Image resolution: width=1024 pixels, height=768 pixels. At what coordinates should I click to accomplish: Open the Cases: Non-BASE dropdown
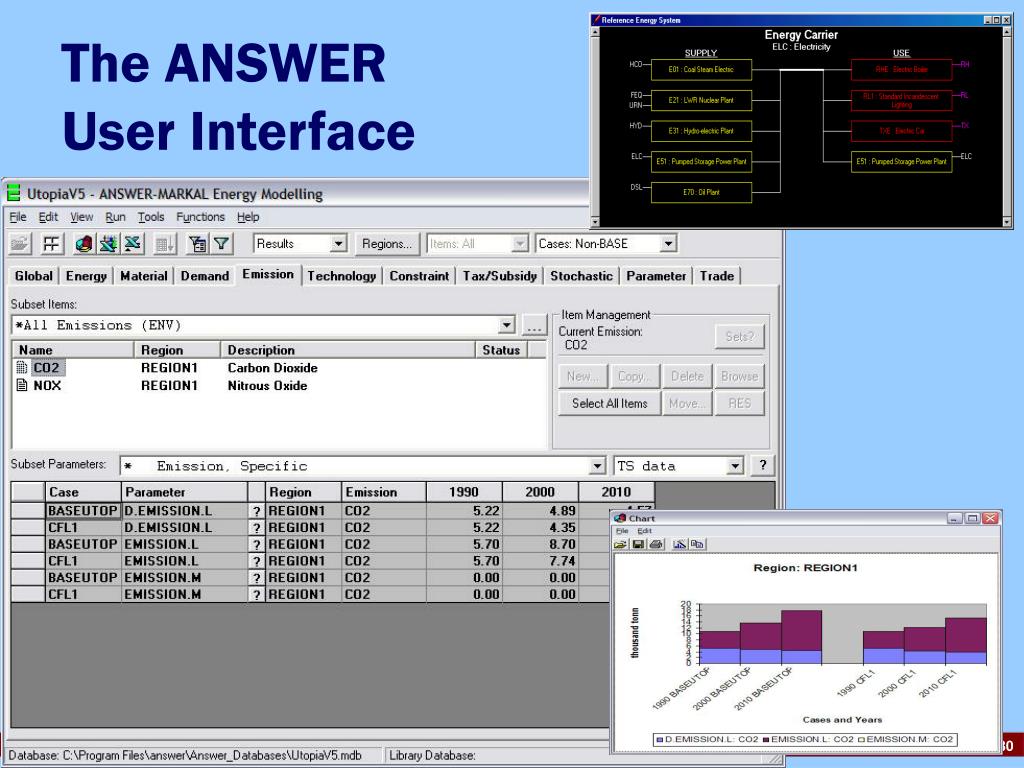[668, 244]
